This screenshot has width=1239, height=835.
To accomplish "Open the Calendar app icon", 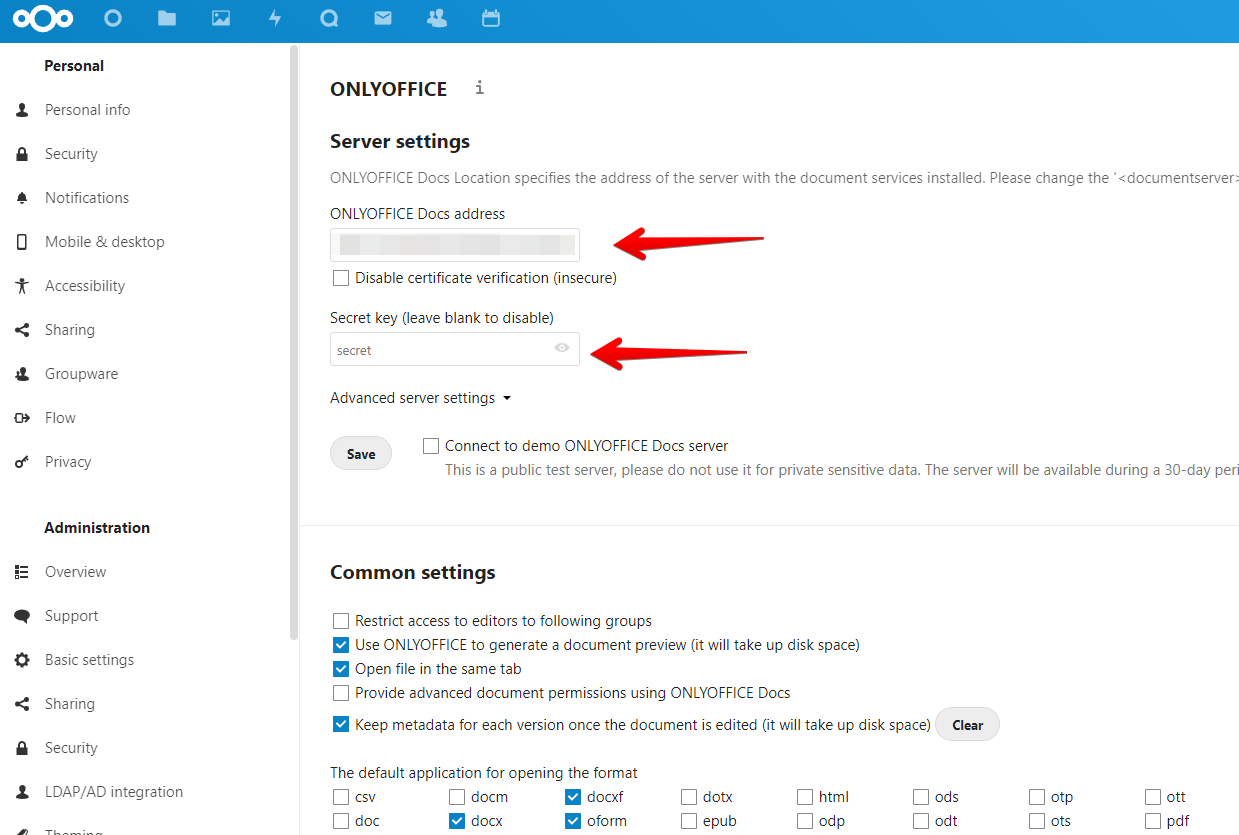I will click(x=491, y=18).
